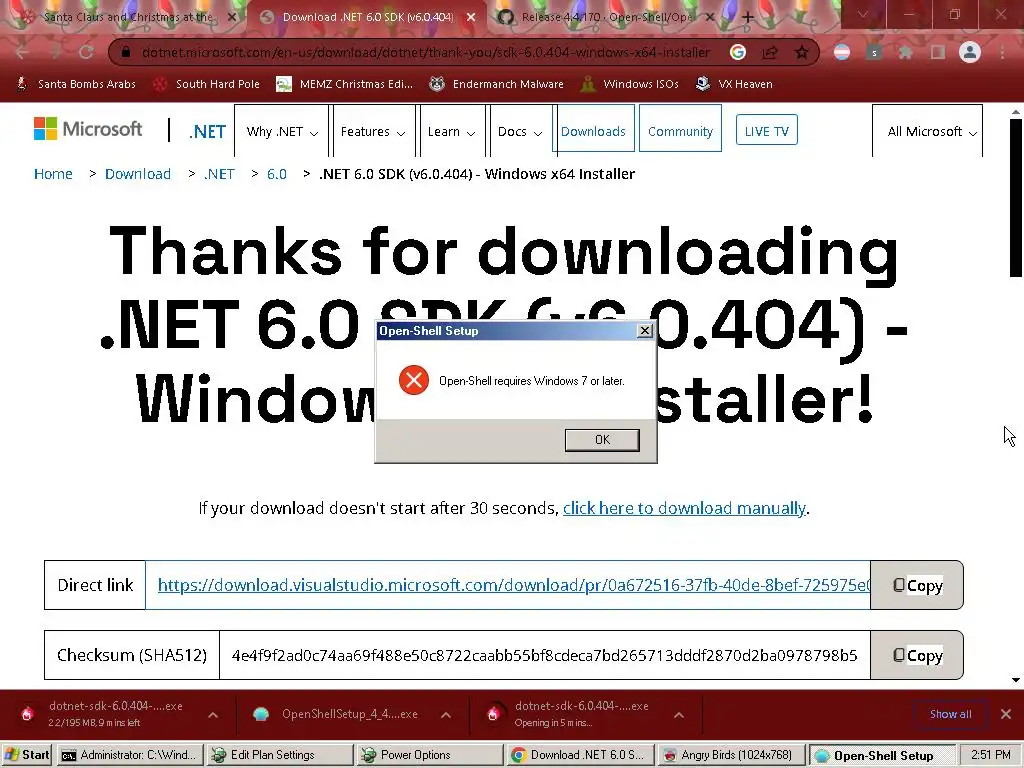Image resolution: width=1024 pixels, height=768 pixels.
Task: Switch to the Santa Claus and Christmas tab
Action: (128, 17)
